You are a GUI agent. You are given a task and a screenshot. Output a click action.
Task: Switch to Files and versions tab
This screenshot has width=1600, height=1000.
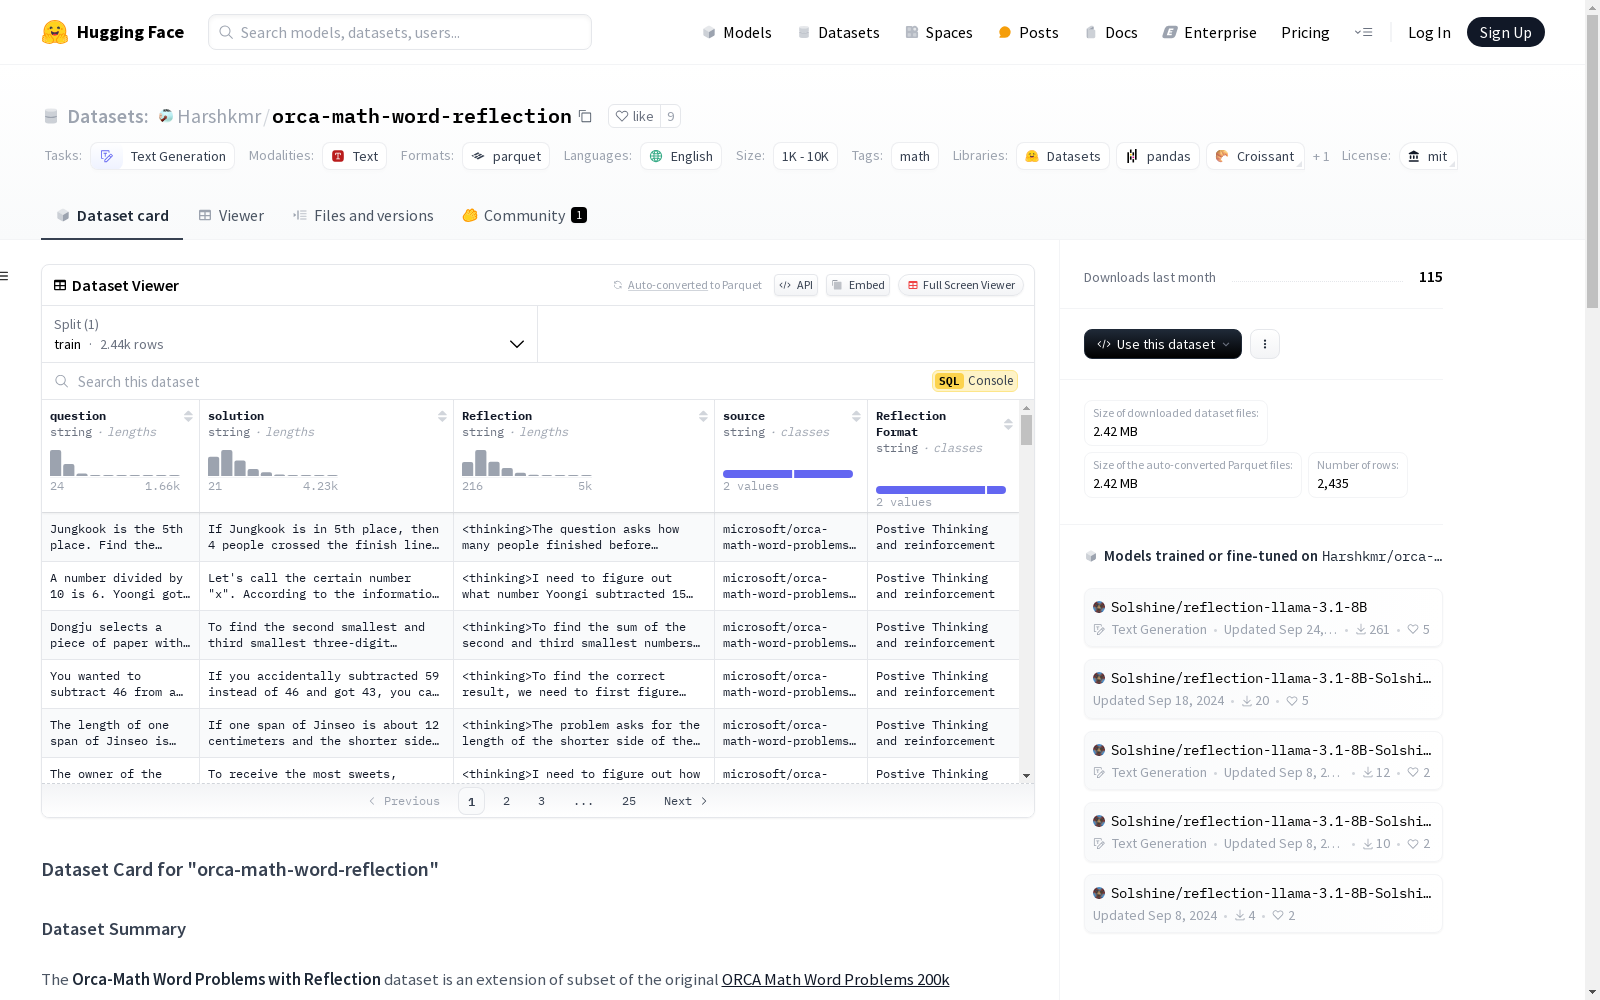click(363, 215)
